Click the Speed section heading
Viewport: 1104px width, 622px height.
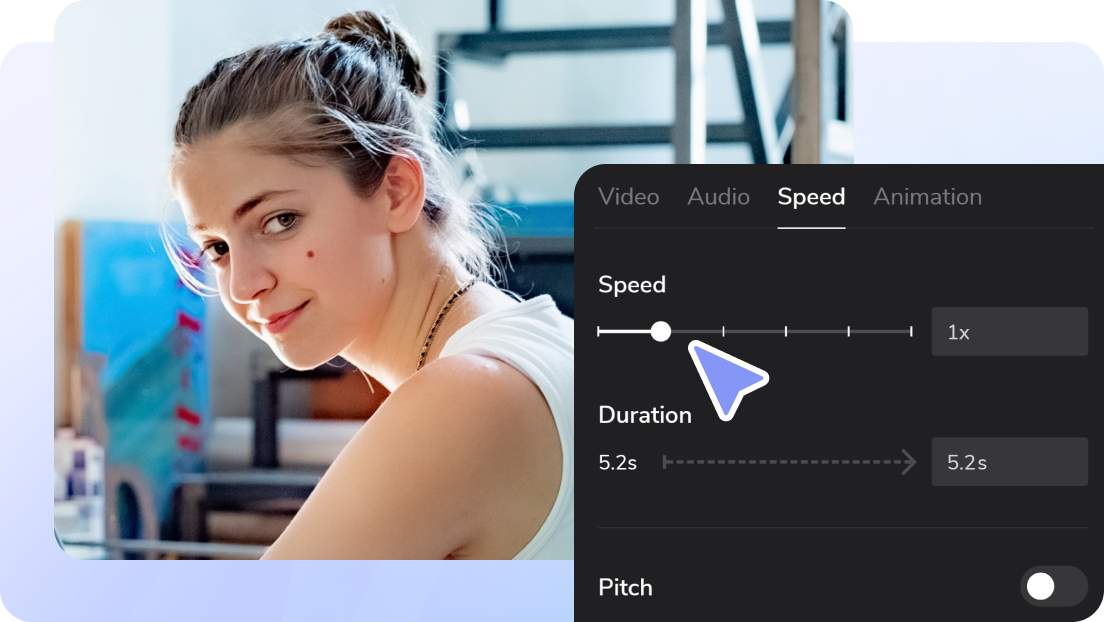632,285
